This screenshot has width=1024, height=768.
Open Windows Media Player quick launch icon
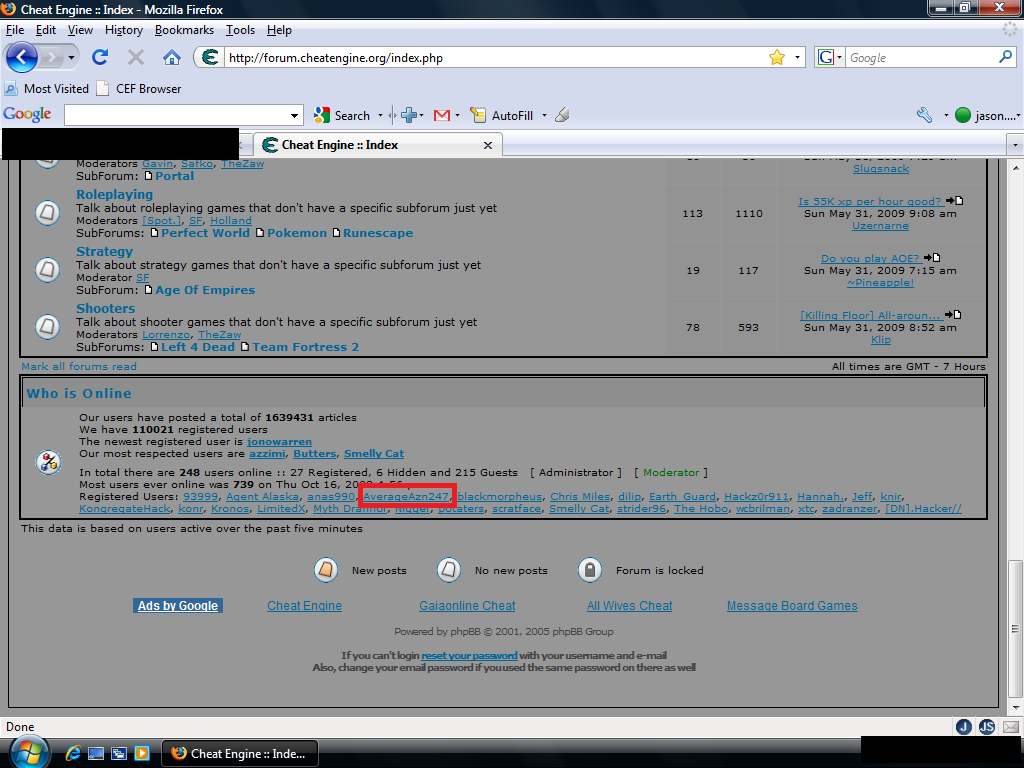(142, 754)
